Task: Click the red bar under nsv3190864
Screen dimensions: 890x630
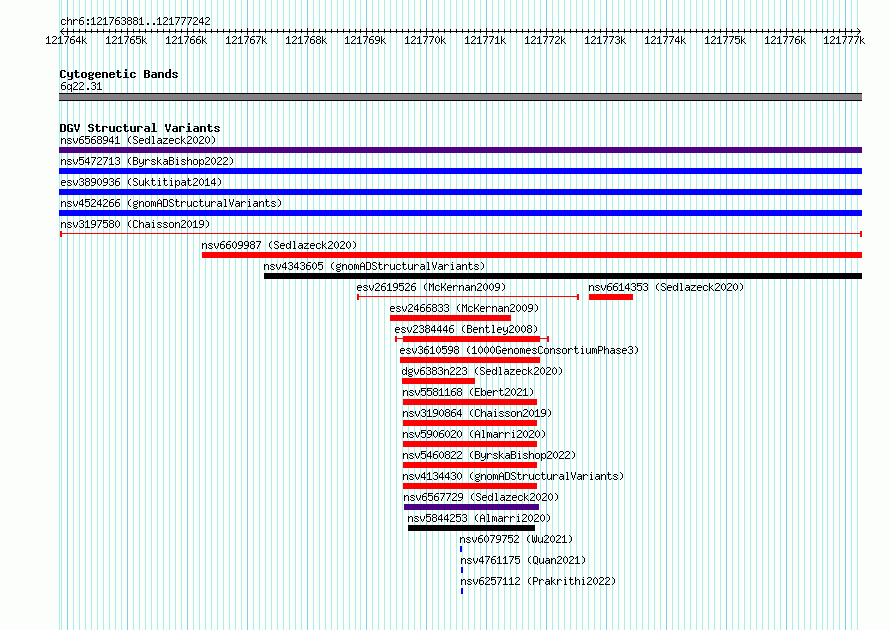Action: click(470, 423)
